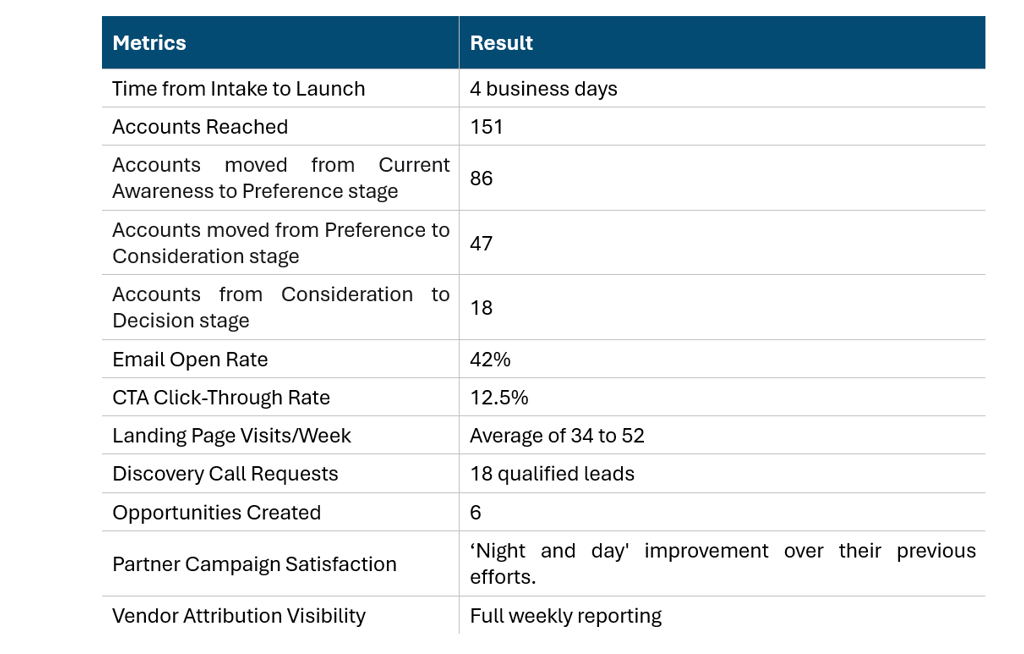1024x654 pixels.
Task: Click the CTA Click-Through Rate label
Action: pyautogui.click(x=221, y=397)
